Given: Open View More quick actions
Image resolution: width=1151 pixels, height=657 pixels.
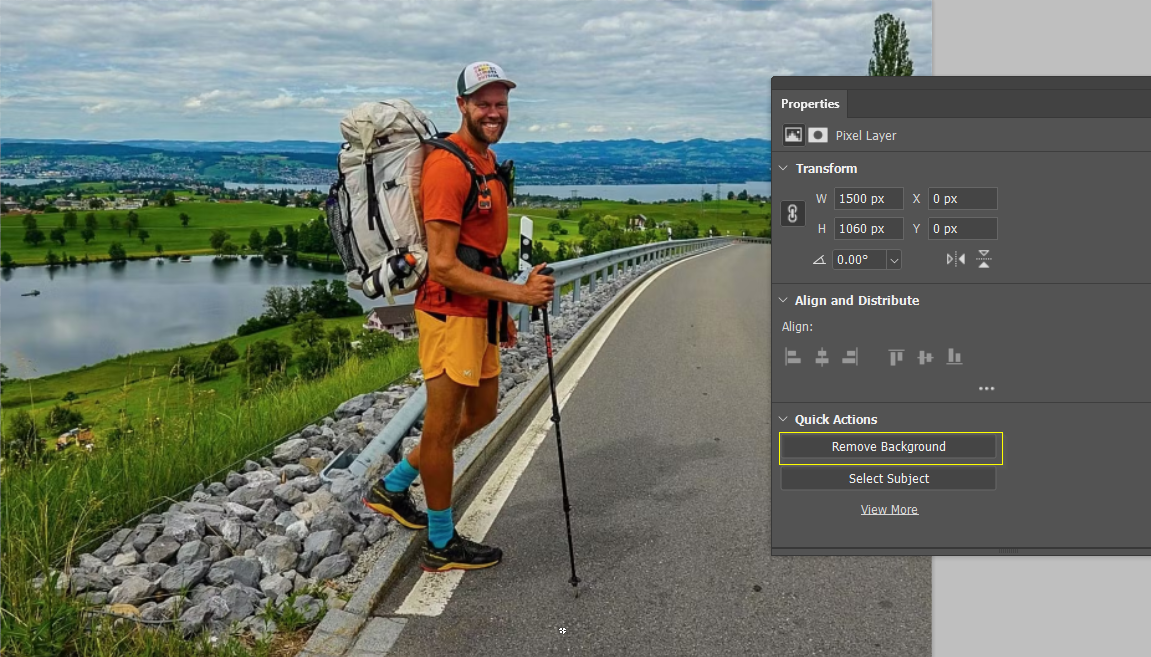Looking at the screenshot, I should pyautogui.click(x=889, y=509).
